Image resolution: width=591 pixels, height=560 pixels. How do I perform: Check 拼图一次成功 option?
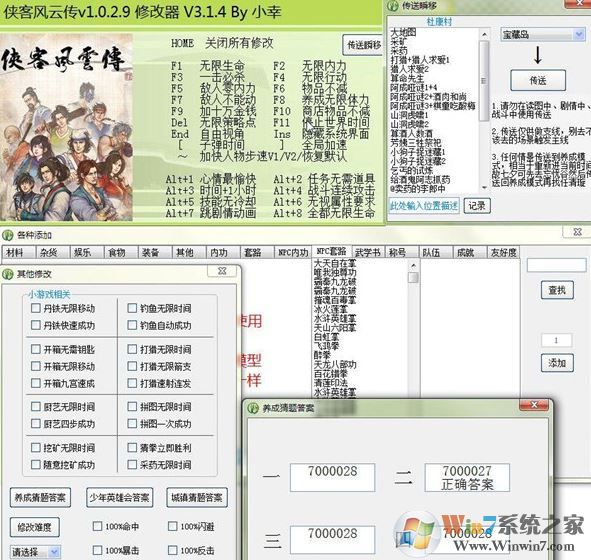click(132, 424)
